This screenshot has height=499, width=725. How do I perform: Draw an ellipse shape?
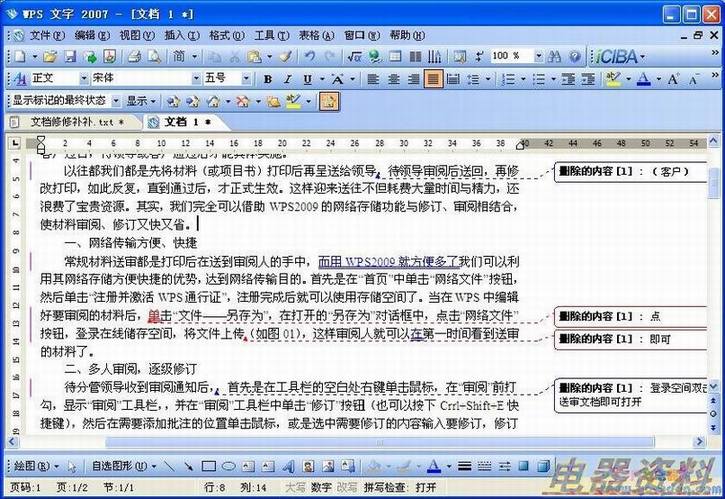click(x=229, y=466)
